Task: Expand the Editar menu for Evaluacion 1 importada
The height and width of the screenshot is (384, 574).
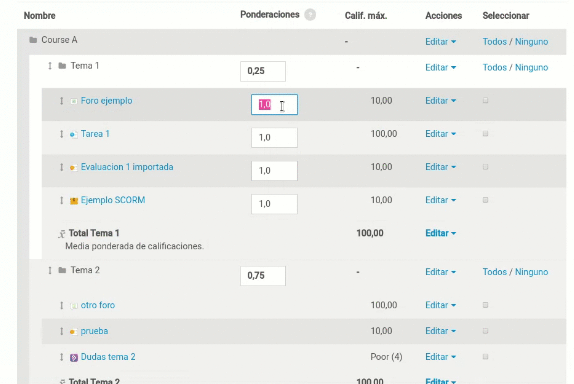Action: pos(440,167)
